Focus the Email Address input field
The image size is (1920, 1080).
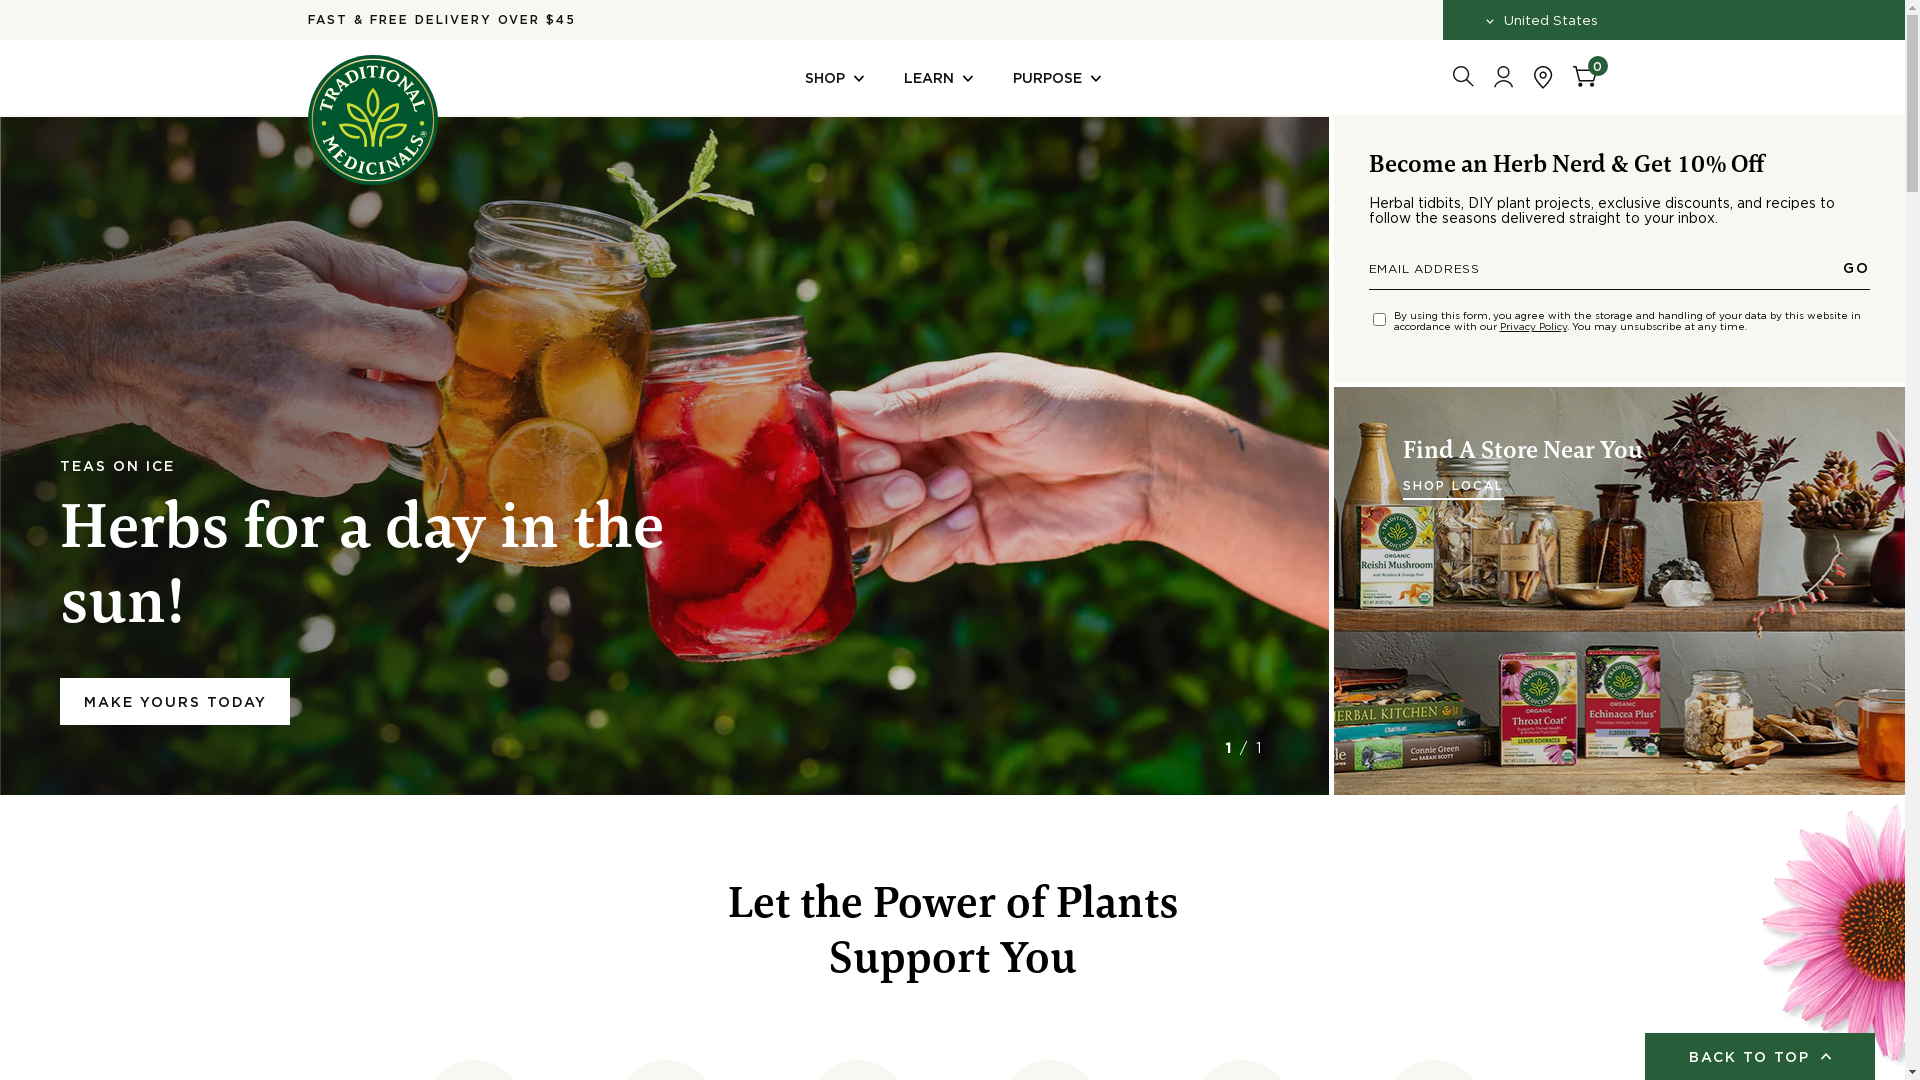click(x=1600, y=269)
